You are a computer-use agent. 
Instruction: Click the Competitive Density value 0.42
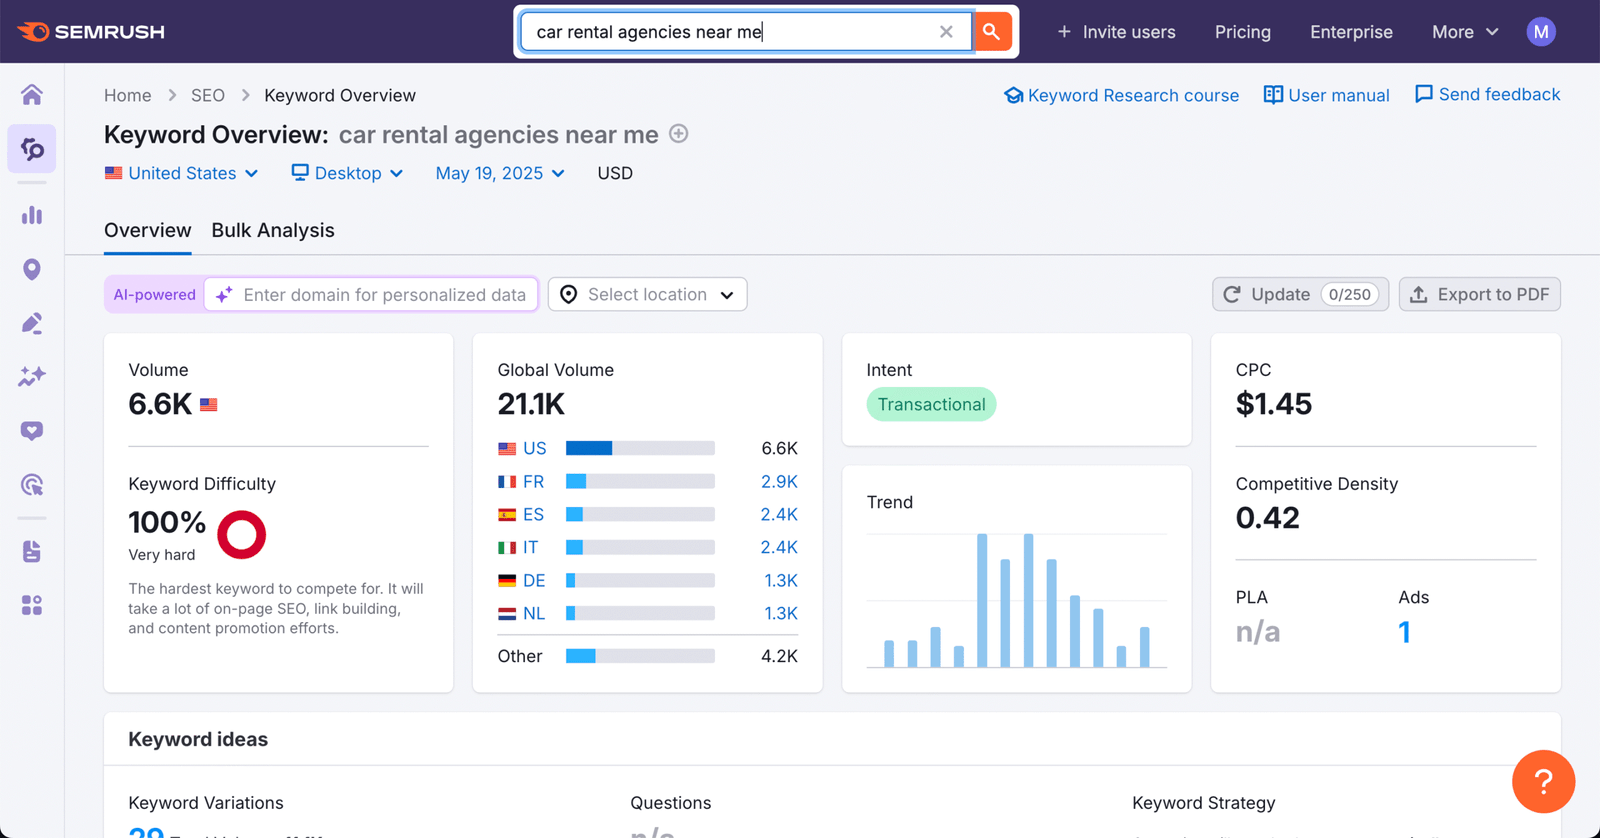point(1267,518)
